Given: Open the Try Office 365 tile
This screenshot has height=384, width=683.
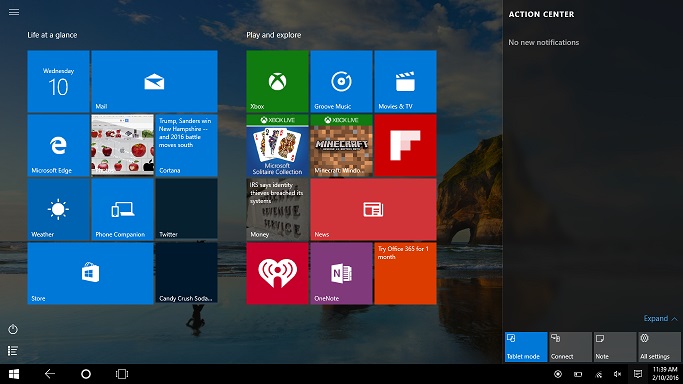Looking at the screenshot, I should click(406, 273).
